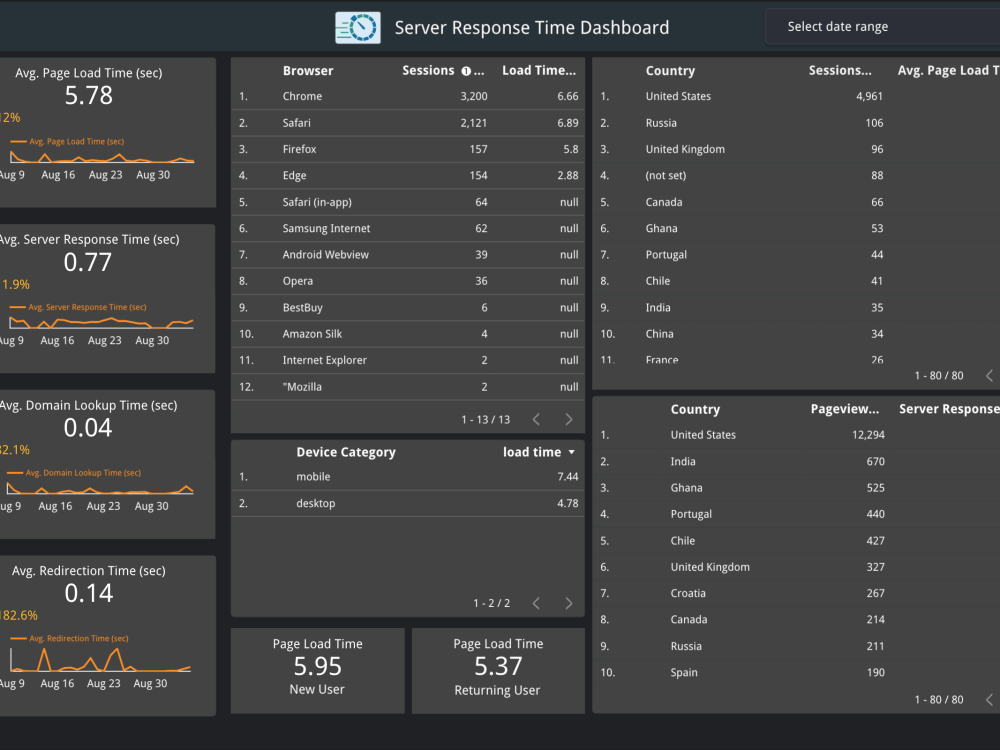This screenshot has height=750, width=1000.
Task: Sort by Sessions header in country table
Action: click(x=840, y=71)
